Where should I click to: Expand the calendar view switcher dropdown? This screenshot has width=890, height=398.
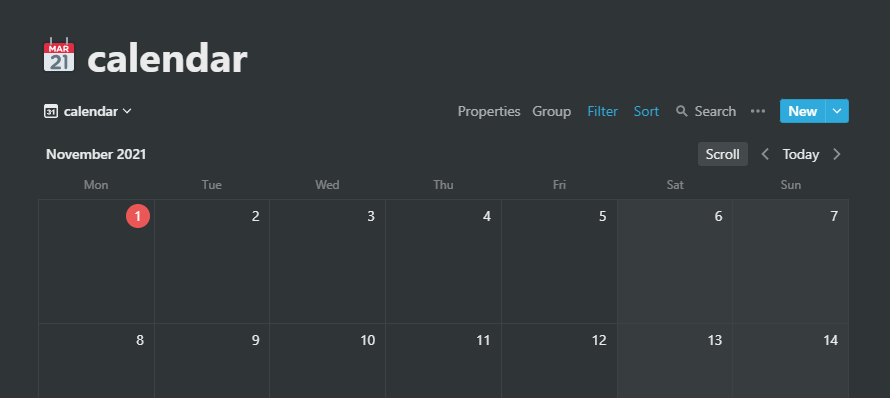[127, 111]
